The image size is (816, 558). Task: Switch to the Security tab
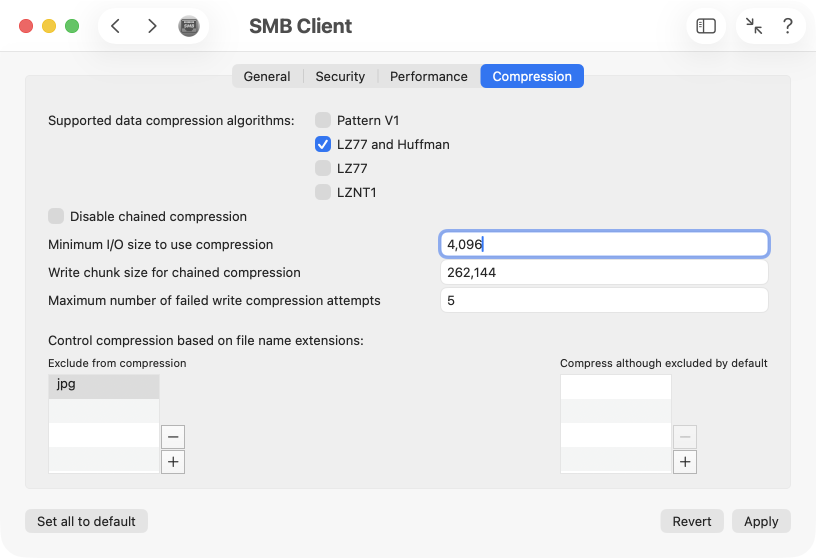click(x=340, y=77)
